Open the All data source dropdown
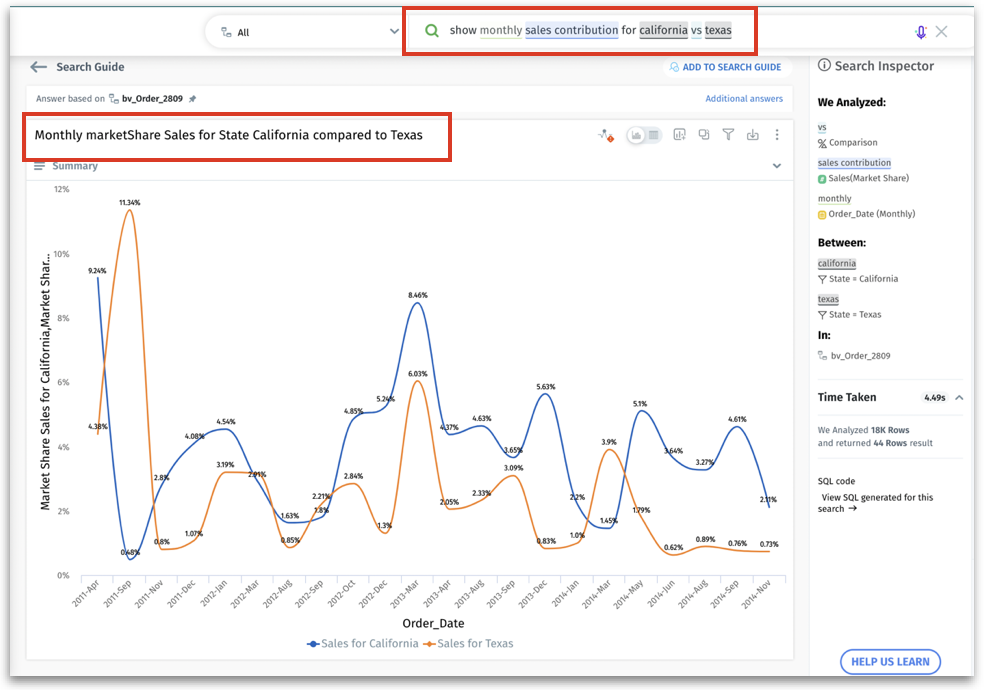Image resolution: width=984 pixels, height=690 pixels. click(310, 32)
